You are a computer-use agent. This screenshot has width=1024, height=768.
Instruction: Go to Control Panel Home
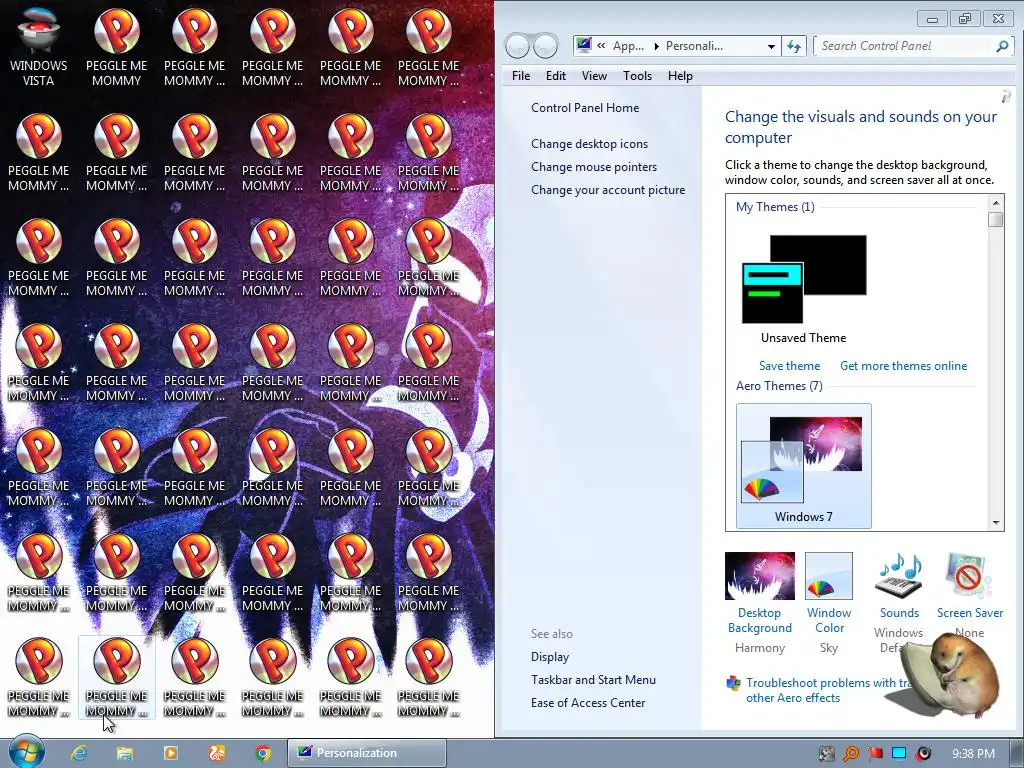point(584,108)
